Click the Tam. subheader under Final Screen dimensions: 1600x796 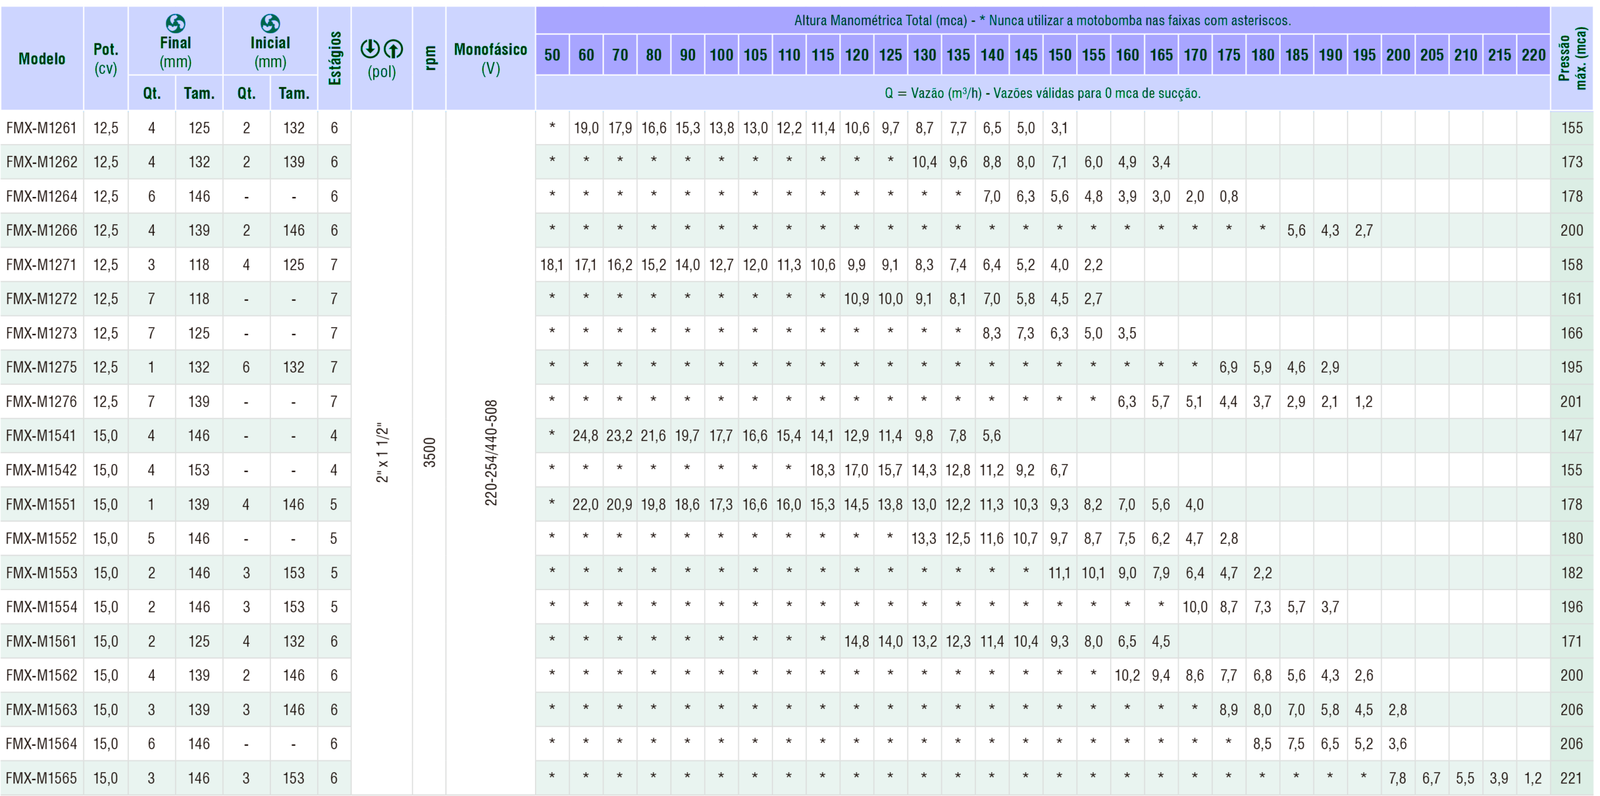(199, 93)
